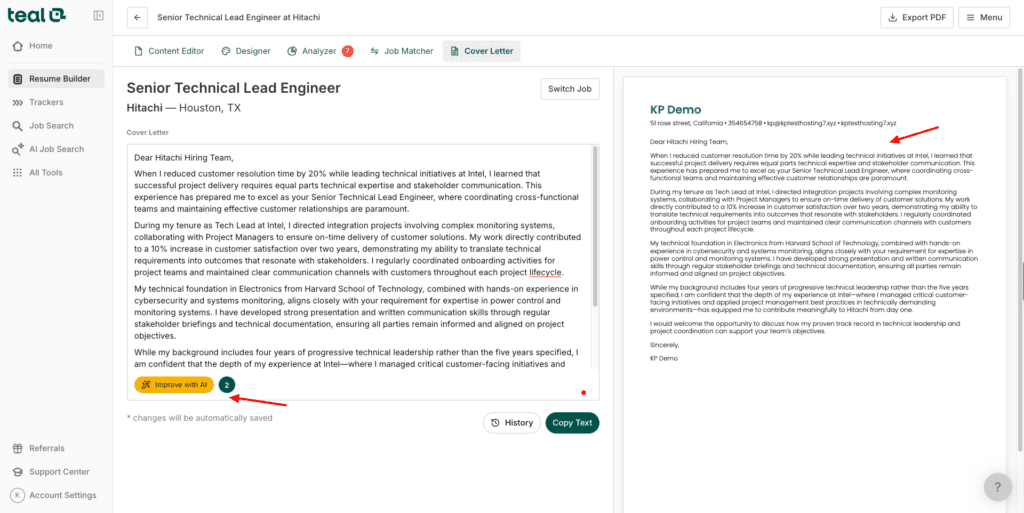Open Resume Builder in the sidebar
Image resolution: width=1024 pixels, height=513 pixels.
click(x=56, y=79)
